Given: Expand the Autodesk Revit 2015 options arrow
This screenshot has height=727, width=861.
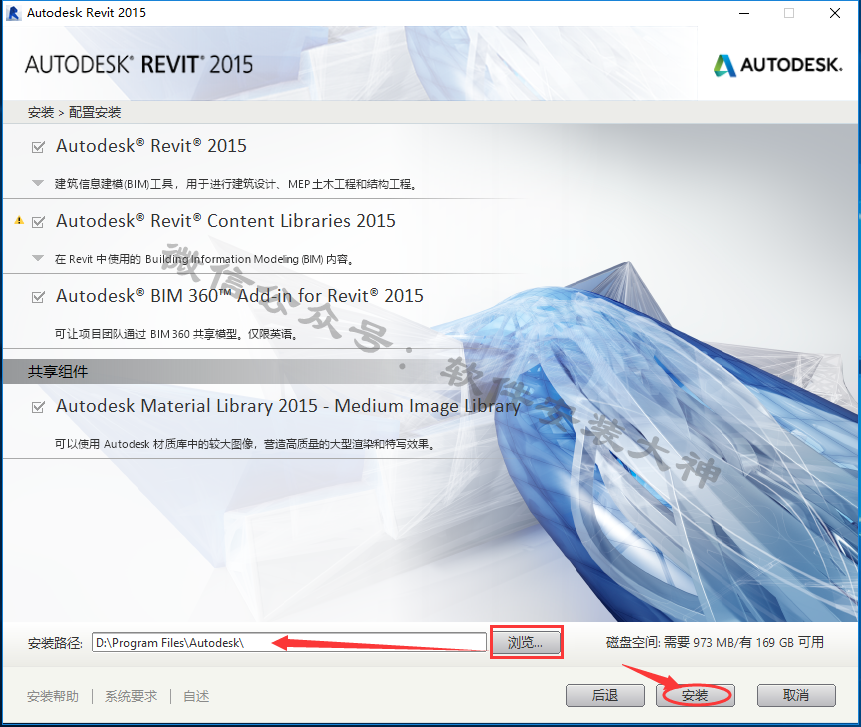Looking at the screenshot, I should tap(38, 183).
